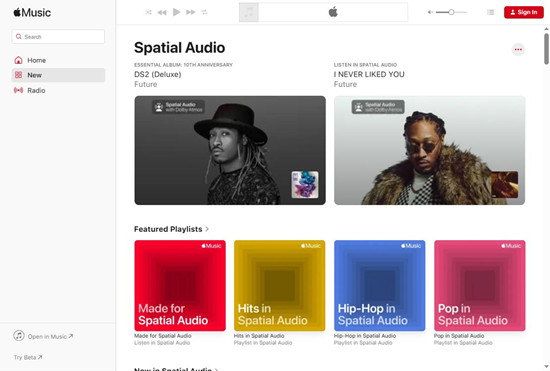Click the Apple Music logo
Viewport: 550px width, 371px height.
click(x=32, y=13)
